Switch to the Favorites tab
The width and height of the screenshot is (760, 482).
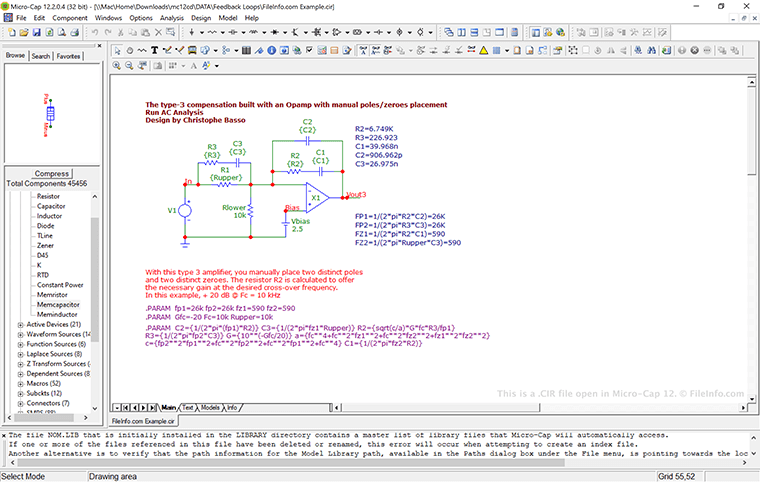(x=68, y=56)
